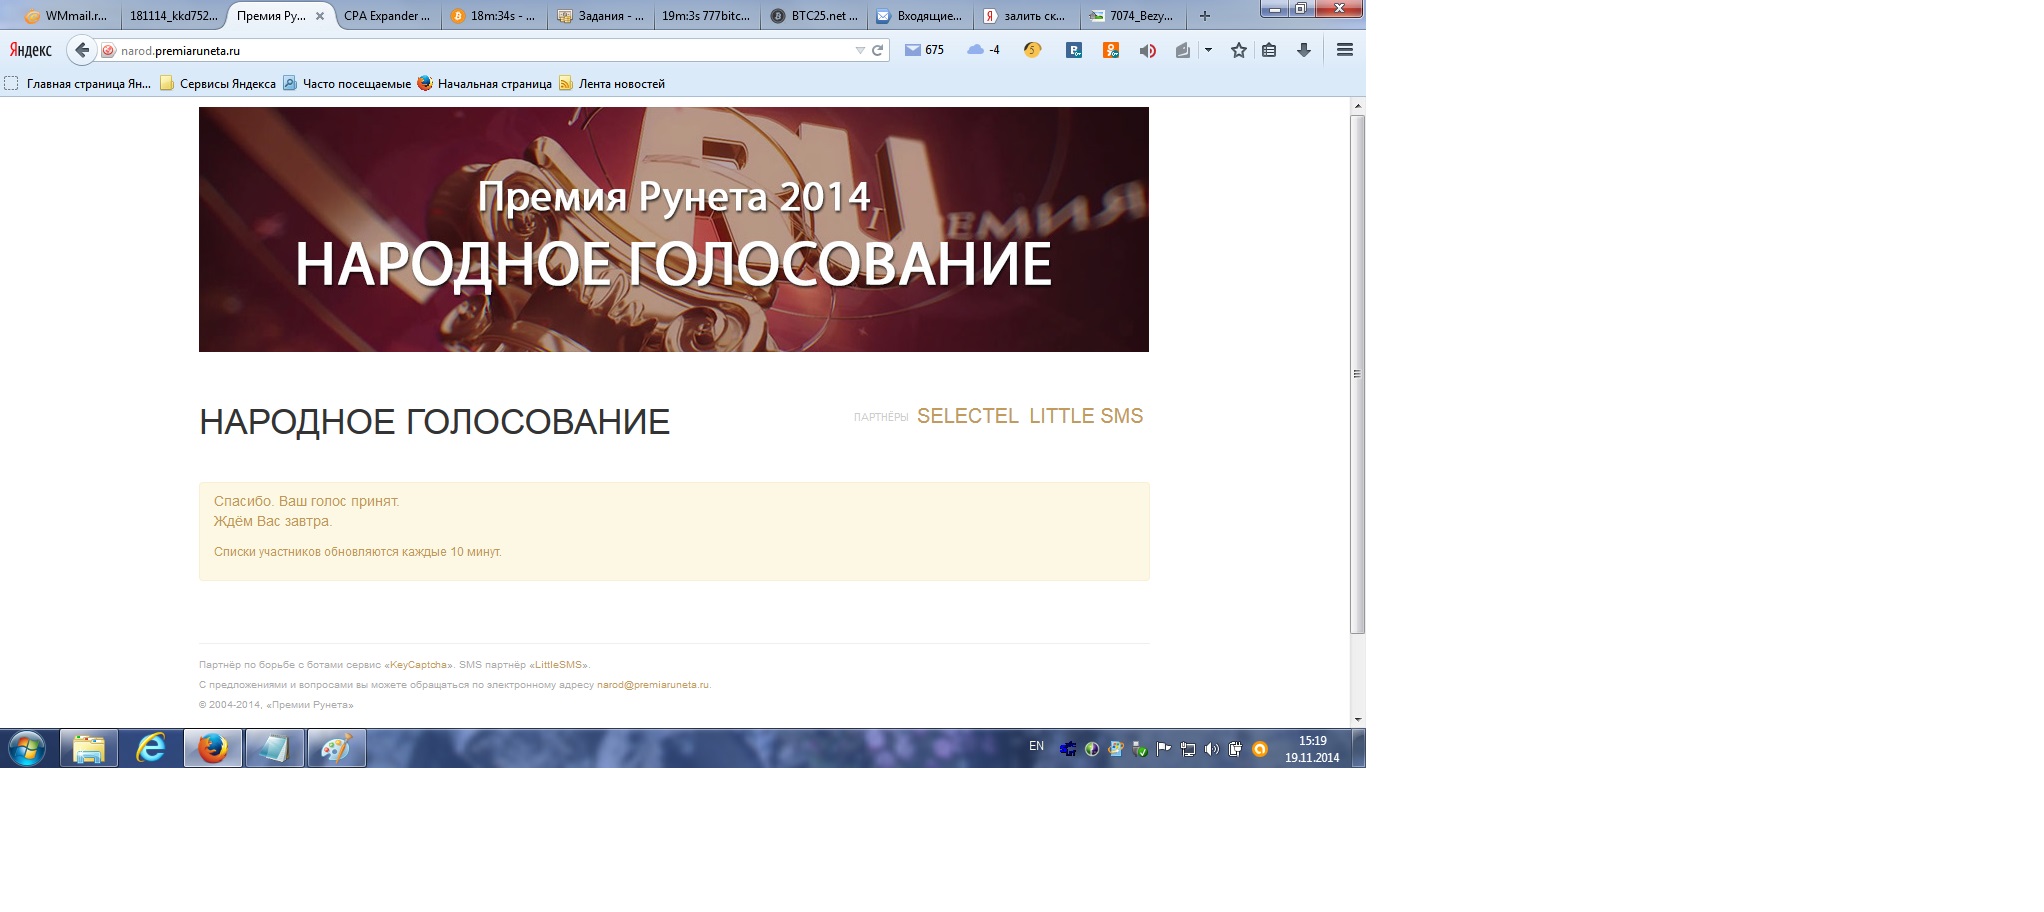Image resolution: width=2044 pixels, height=912 pixels.
Task: Open Paint from the taskbar
Action: [337, 748]
